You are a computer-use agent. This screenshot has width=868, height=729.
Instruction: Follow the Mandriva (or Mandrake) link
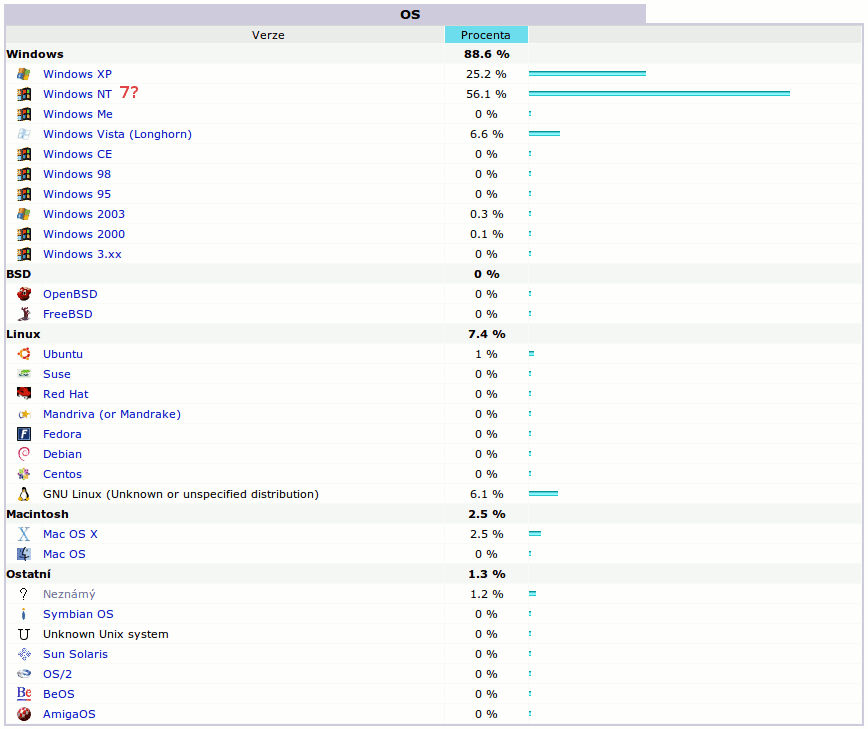tap(112, 414)
